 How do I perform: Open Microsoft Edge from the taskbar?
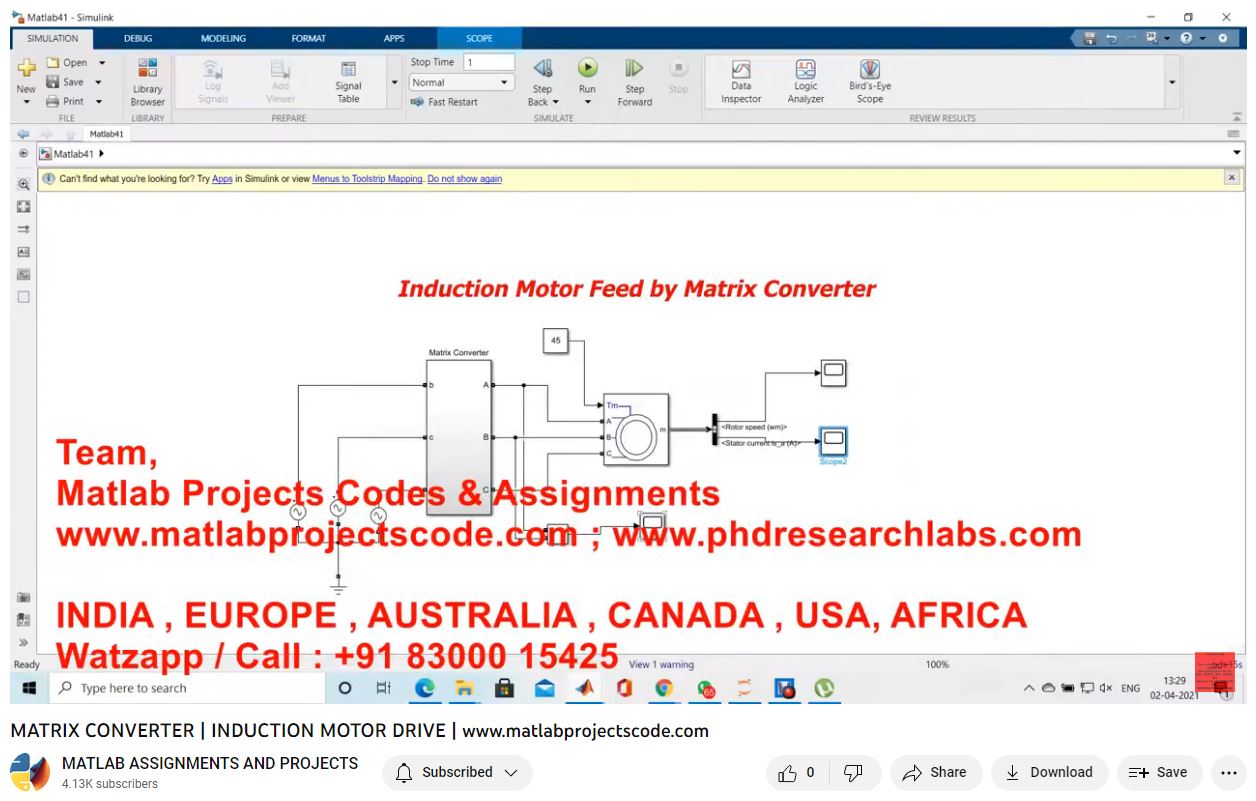425,688
